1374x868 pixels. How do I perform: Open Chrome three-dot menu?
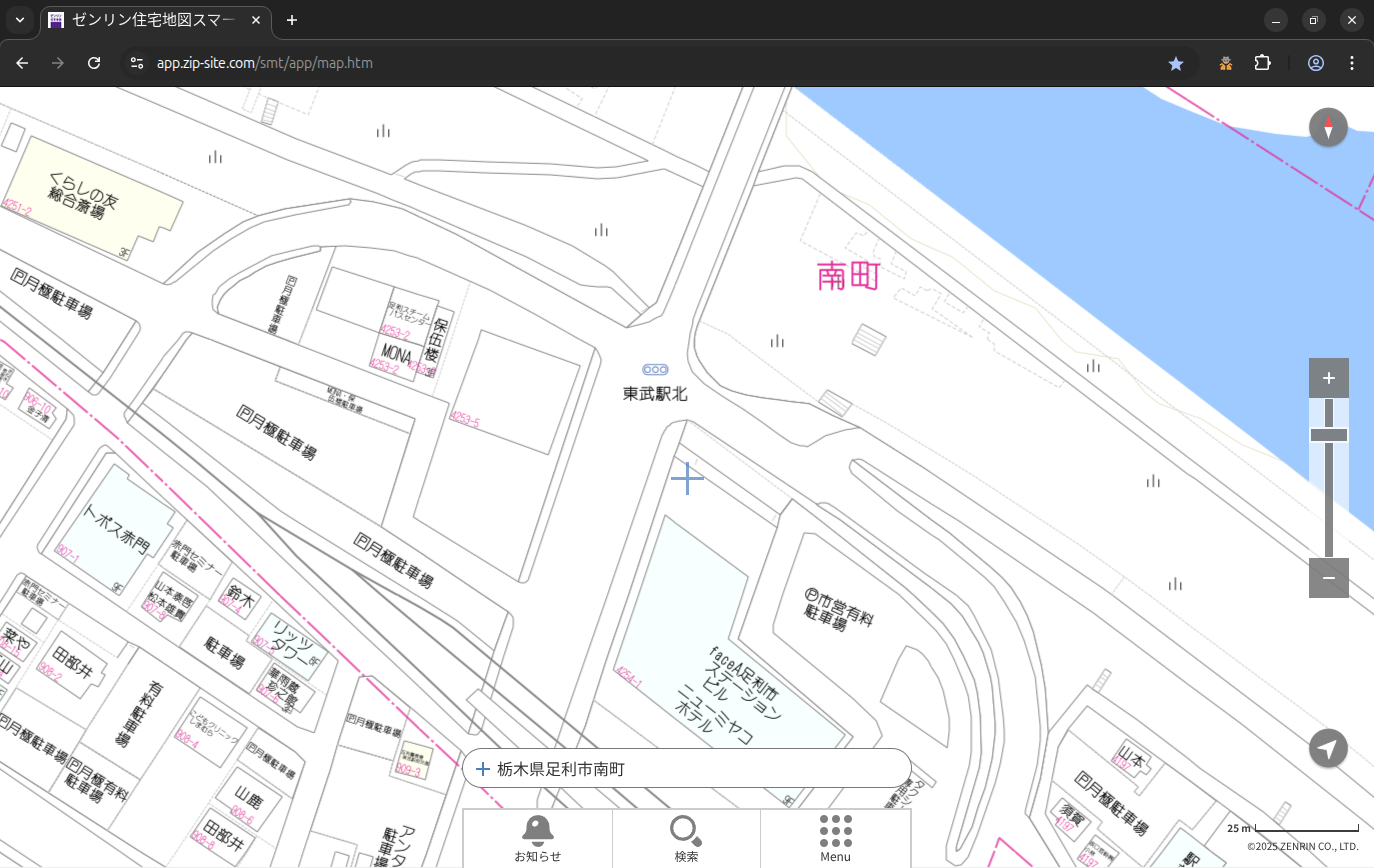(x=1352, y=63)
